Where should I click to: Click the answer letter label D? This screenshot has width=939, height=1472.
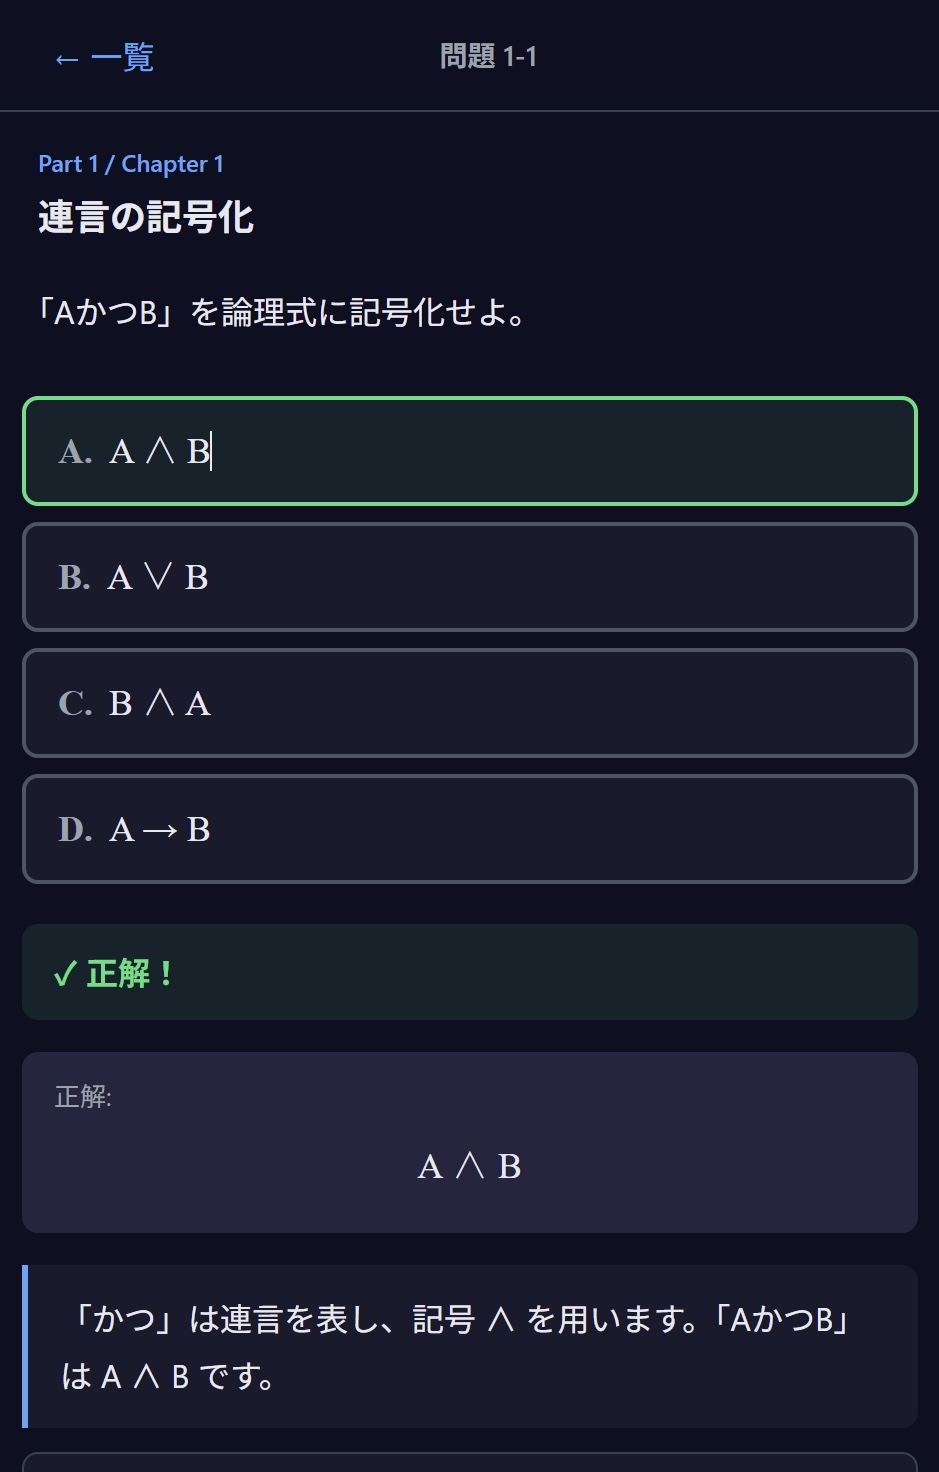click(x=76, y=829)
